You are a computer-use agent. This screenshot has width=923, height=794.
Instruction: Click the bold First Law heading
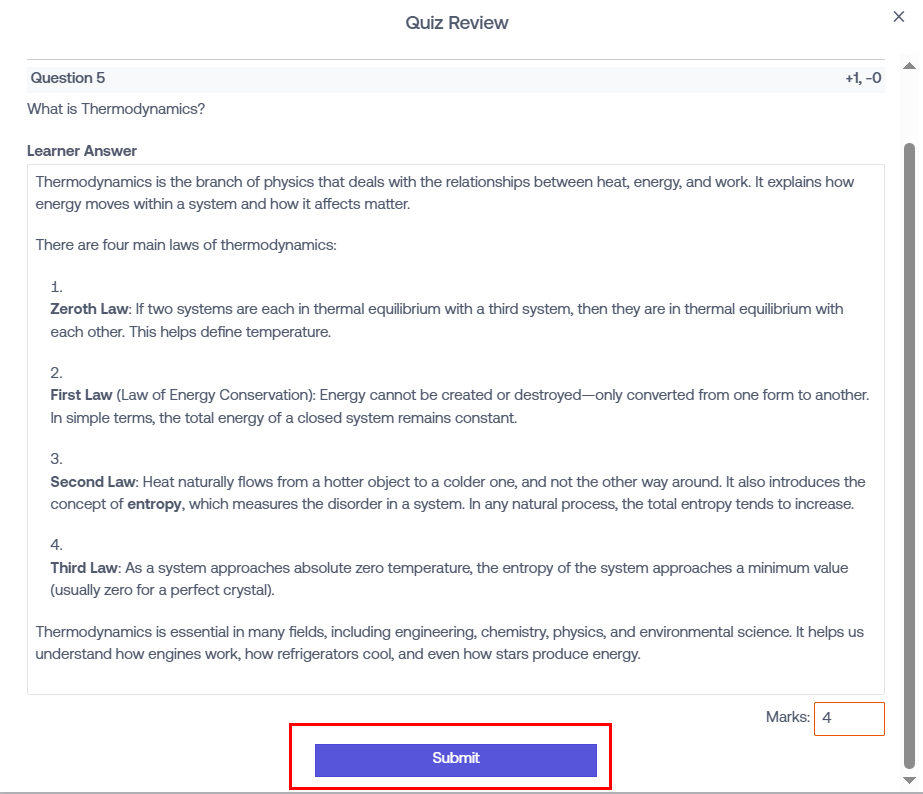pos(81,395)
